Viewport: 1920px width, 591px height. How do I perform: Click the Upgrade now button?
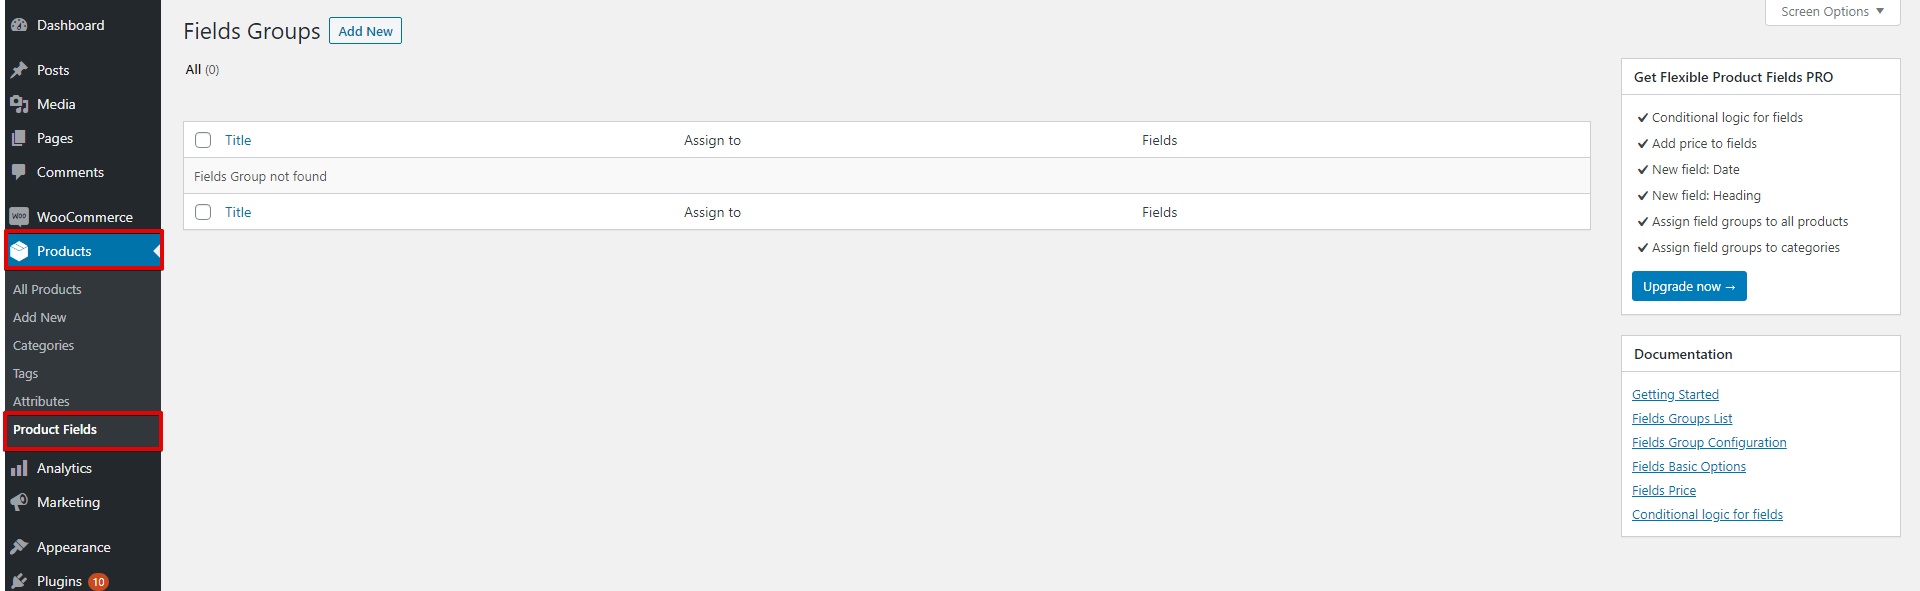[1689, 286]
